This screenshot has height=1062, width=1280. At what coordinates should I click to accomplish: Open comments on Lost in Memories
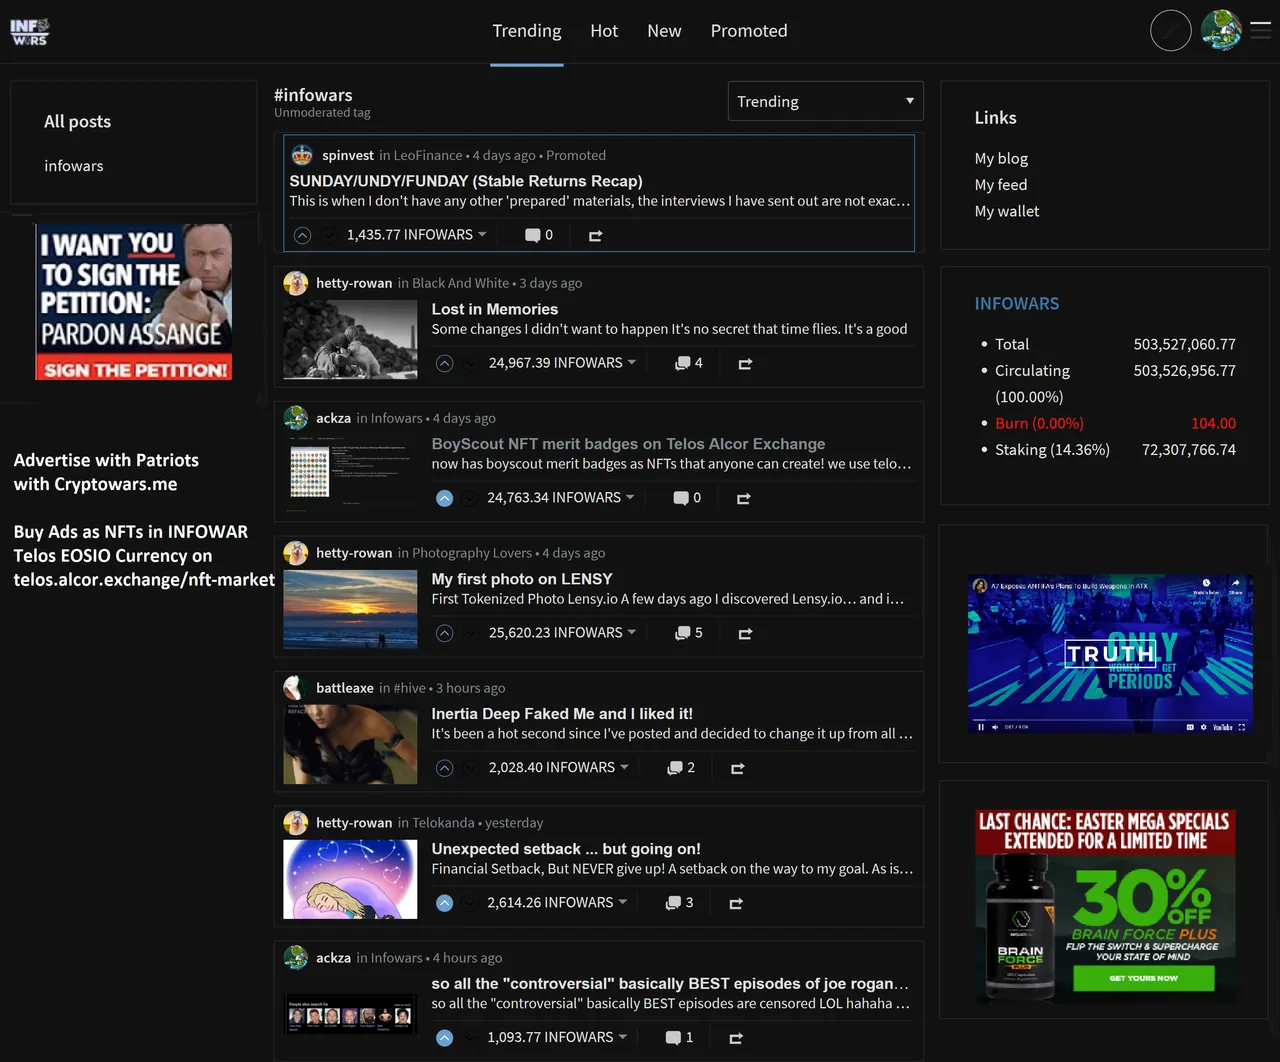pos(689,363)
